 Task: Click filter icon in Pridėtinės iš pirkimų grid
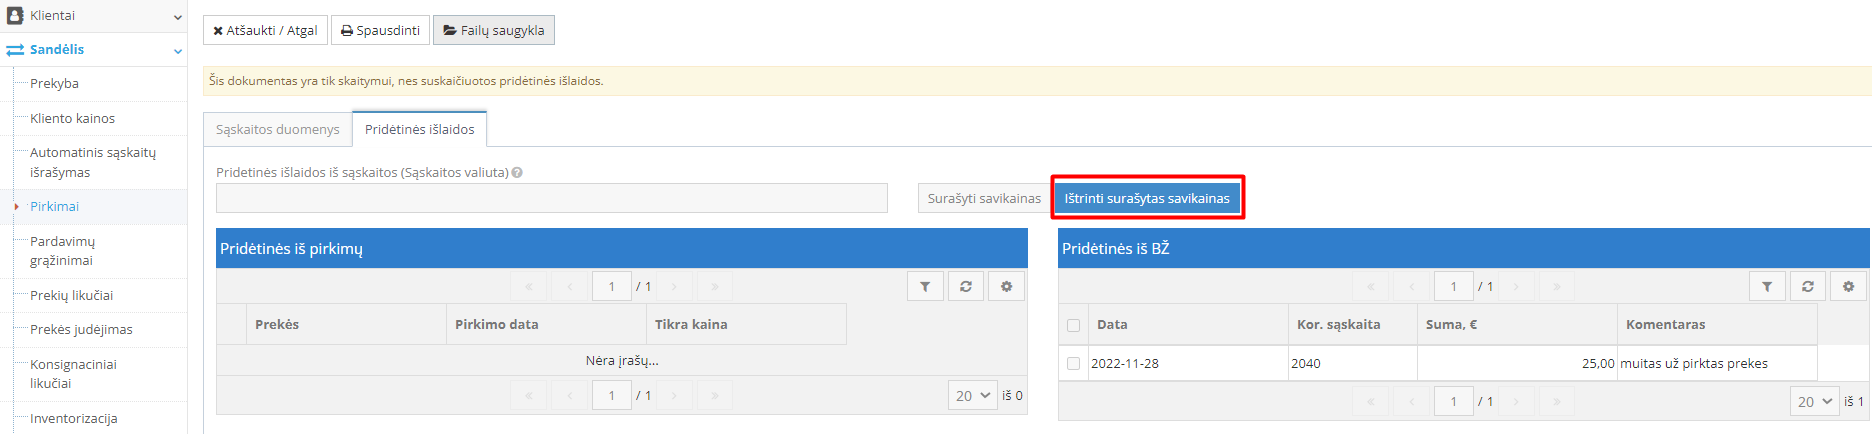pyautogui.click(x=925, y=287)
